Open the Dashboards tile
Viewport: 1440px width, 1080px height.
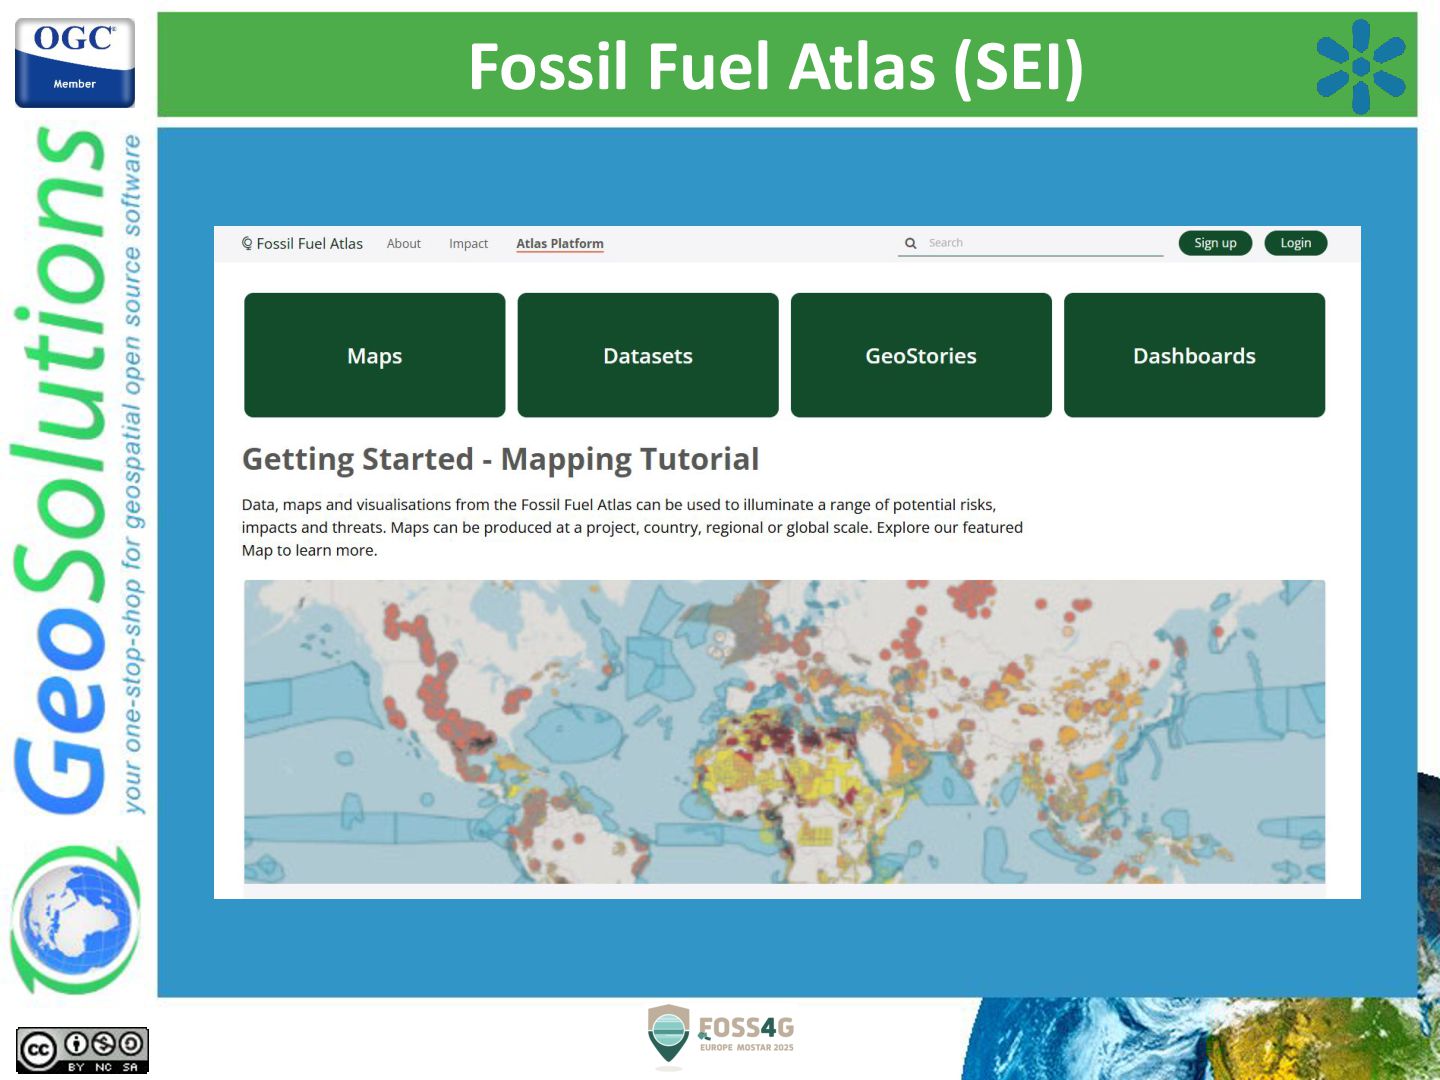[x=1194, y=355]
